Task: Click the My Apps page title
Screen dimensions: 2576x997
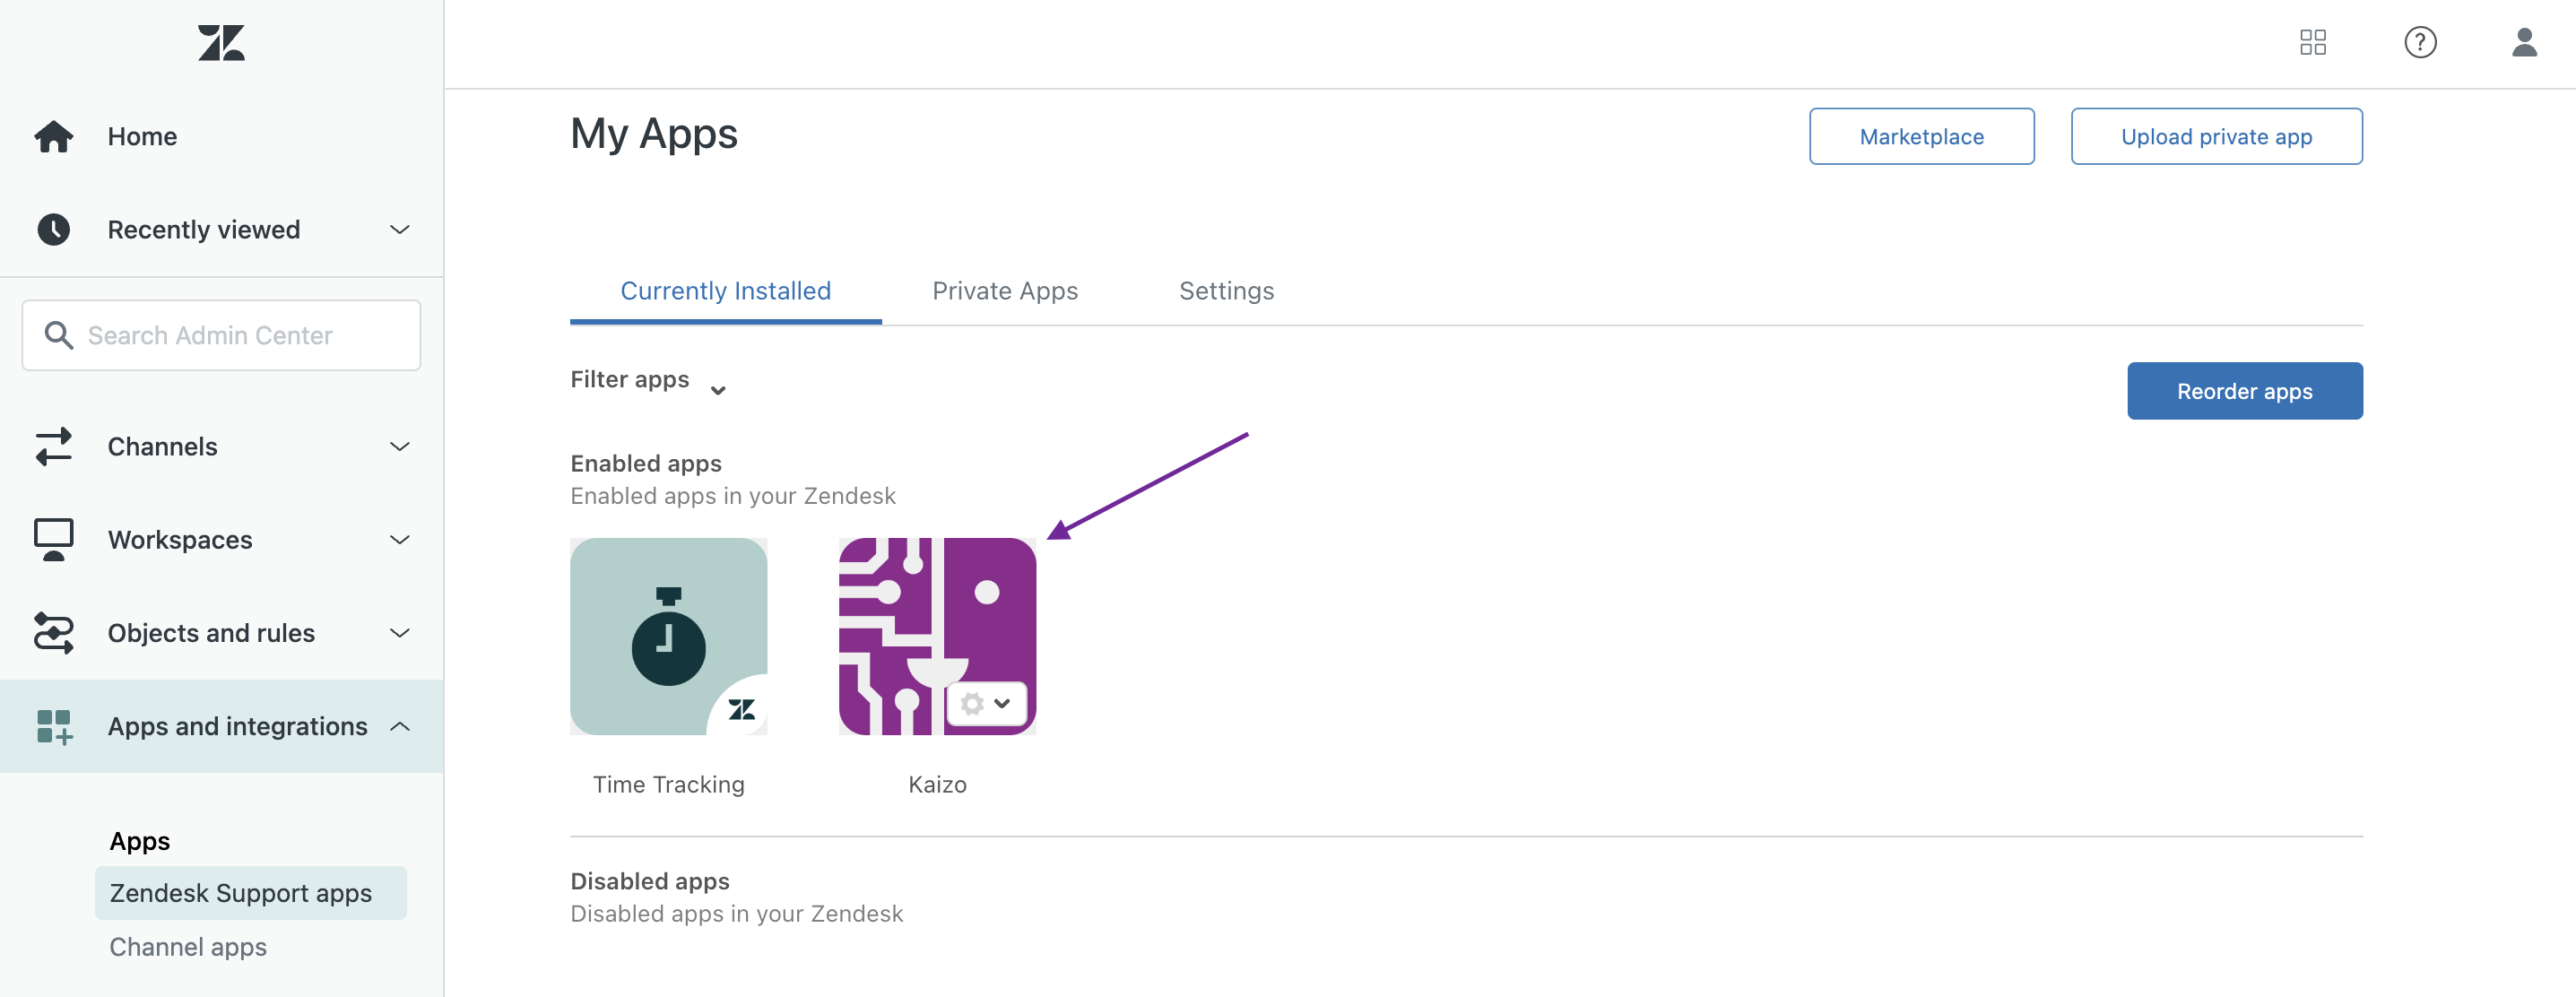Action: tap(653, 135)
